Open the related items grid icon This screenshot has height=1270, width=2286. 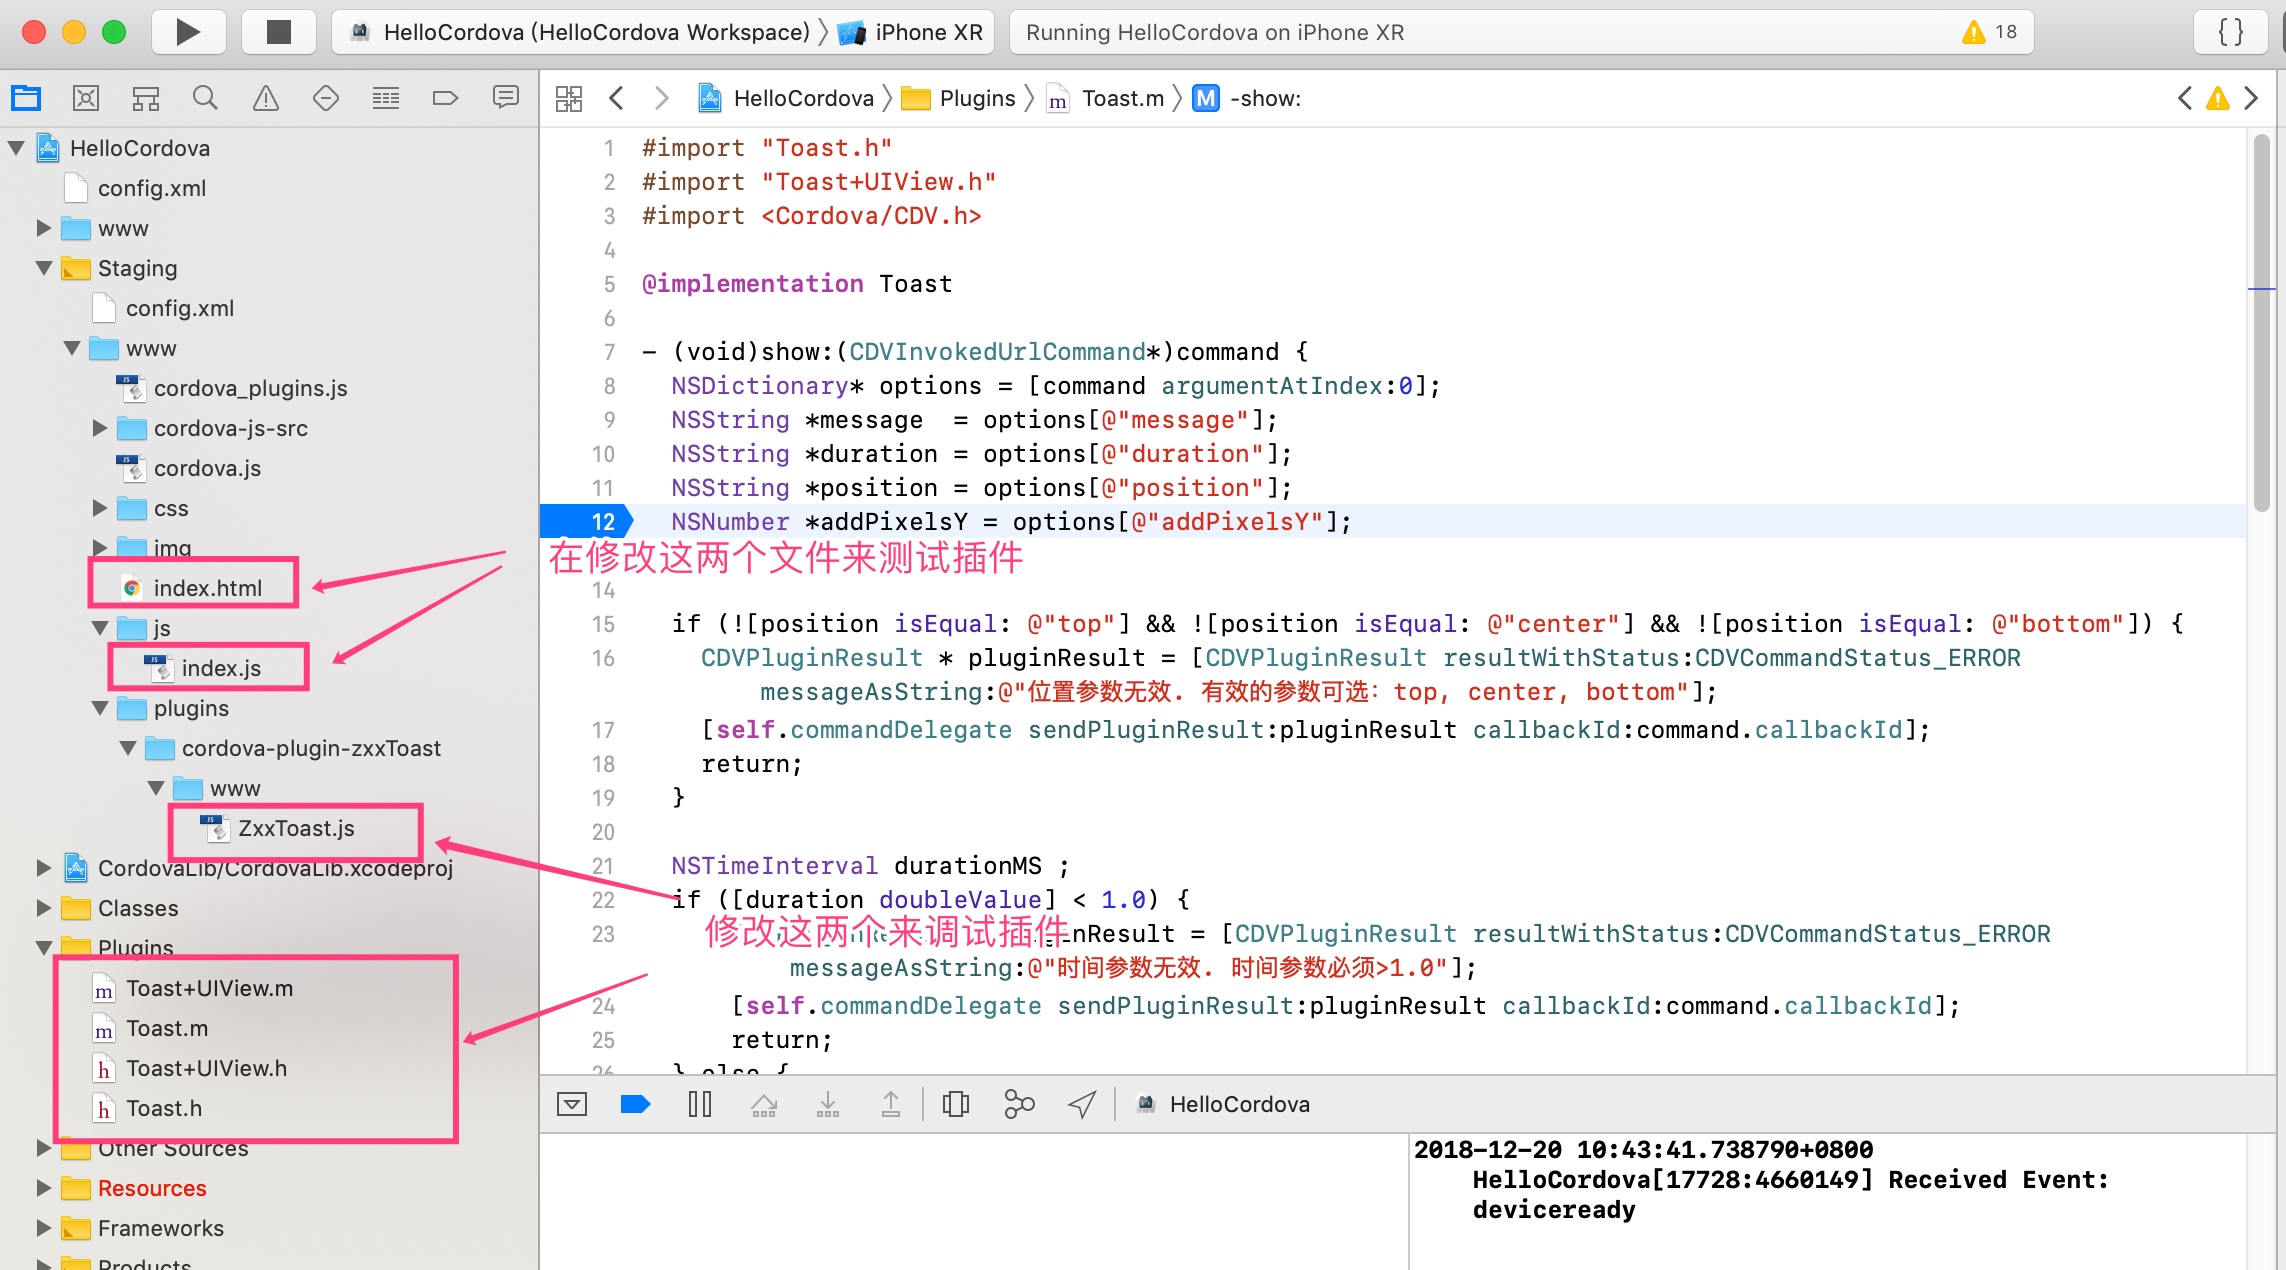(x=569, y=98)
